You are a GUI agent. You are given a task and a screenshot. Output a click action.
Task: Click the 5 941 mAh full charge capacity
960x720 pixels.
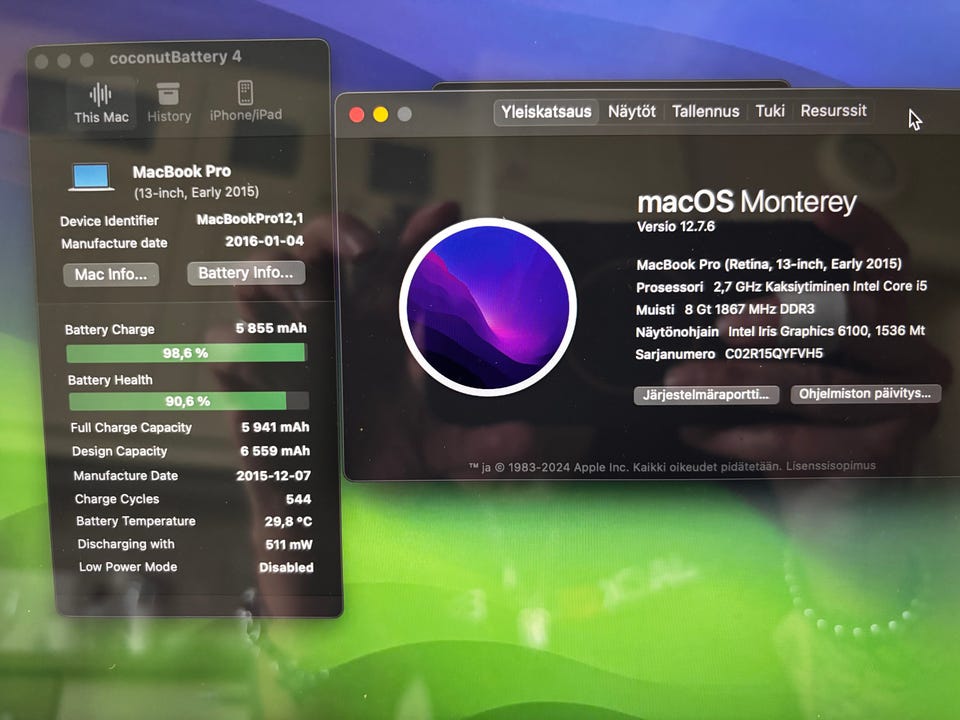tap(275, 427)
